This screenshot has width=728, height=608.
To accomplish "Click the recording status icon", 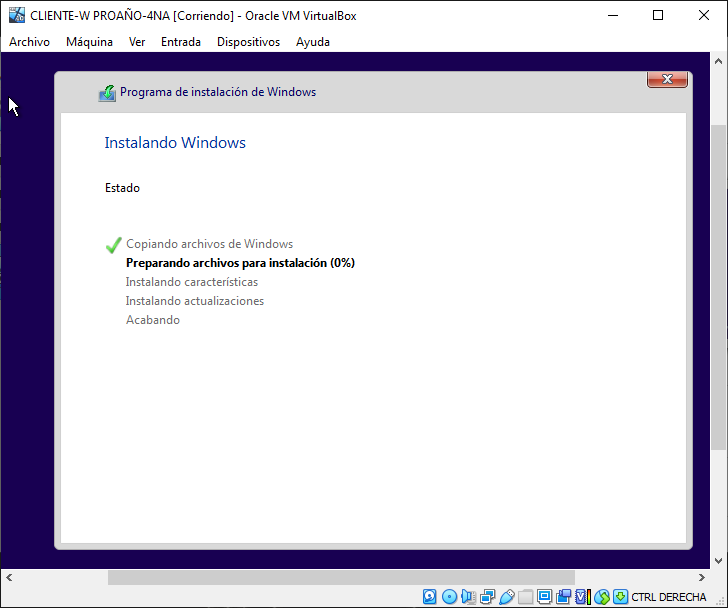I will click(563, 596).
